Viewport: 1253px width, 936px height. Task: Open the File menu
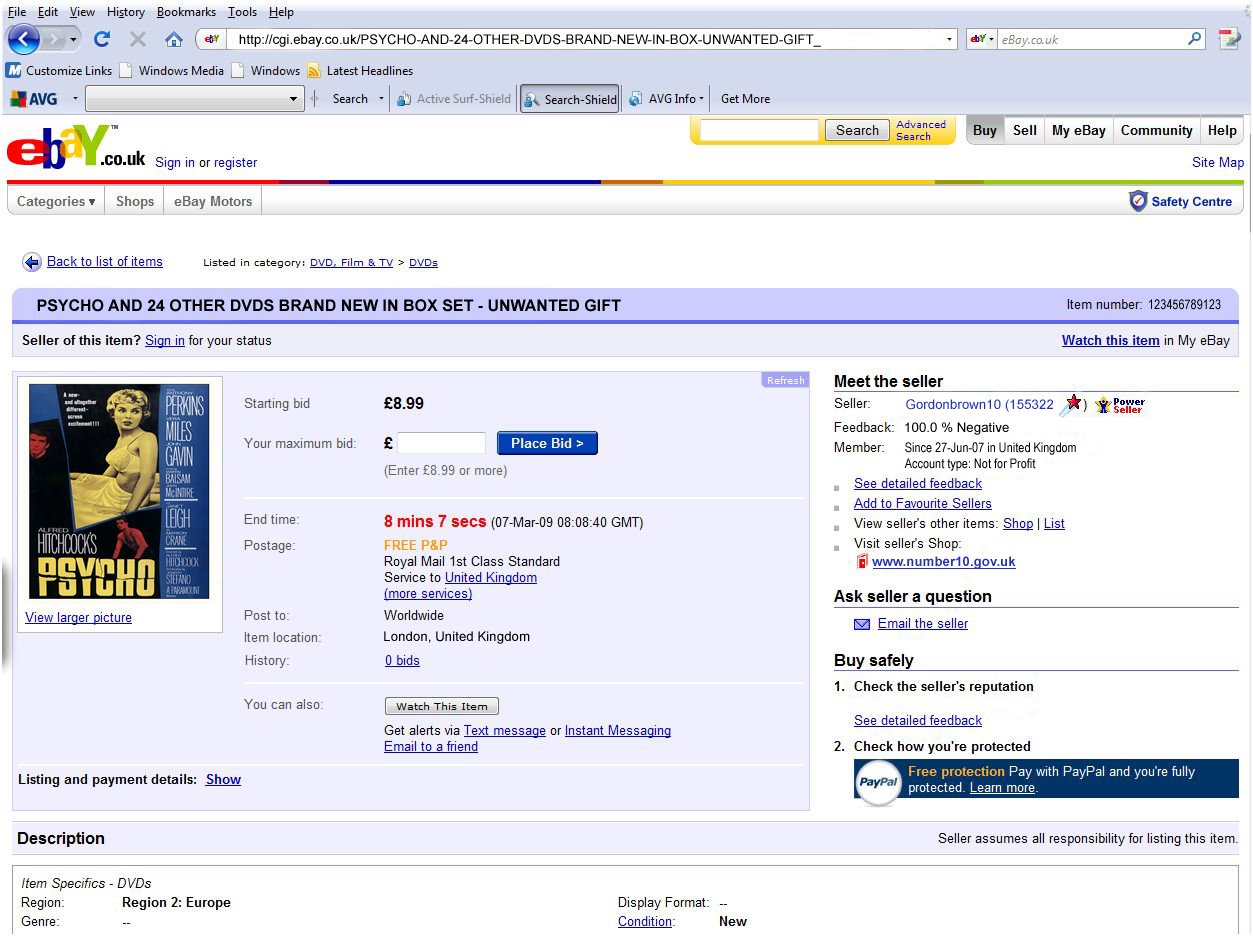[x=17, y=12]
